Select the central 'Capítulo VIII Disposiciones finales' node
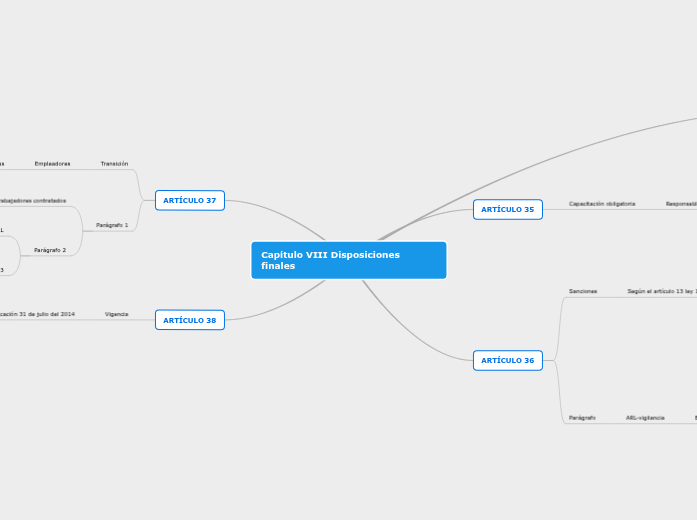This screenshot has height=520, width=697. click(x=348, y=260)
